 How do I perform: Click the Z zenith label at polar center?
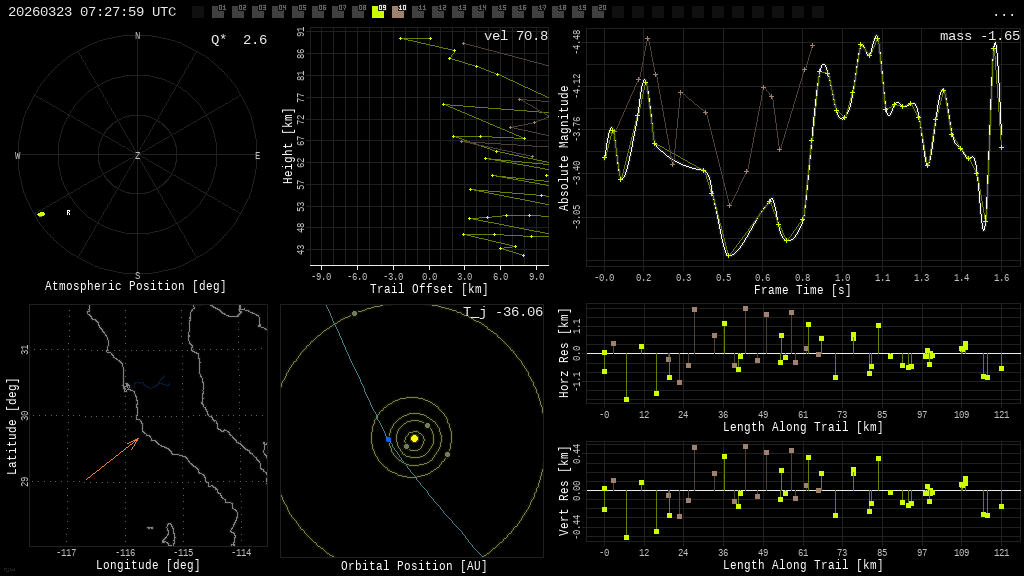137,155
